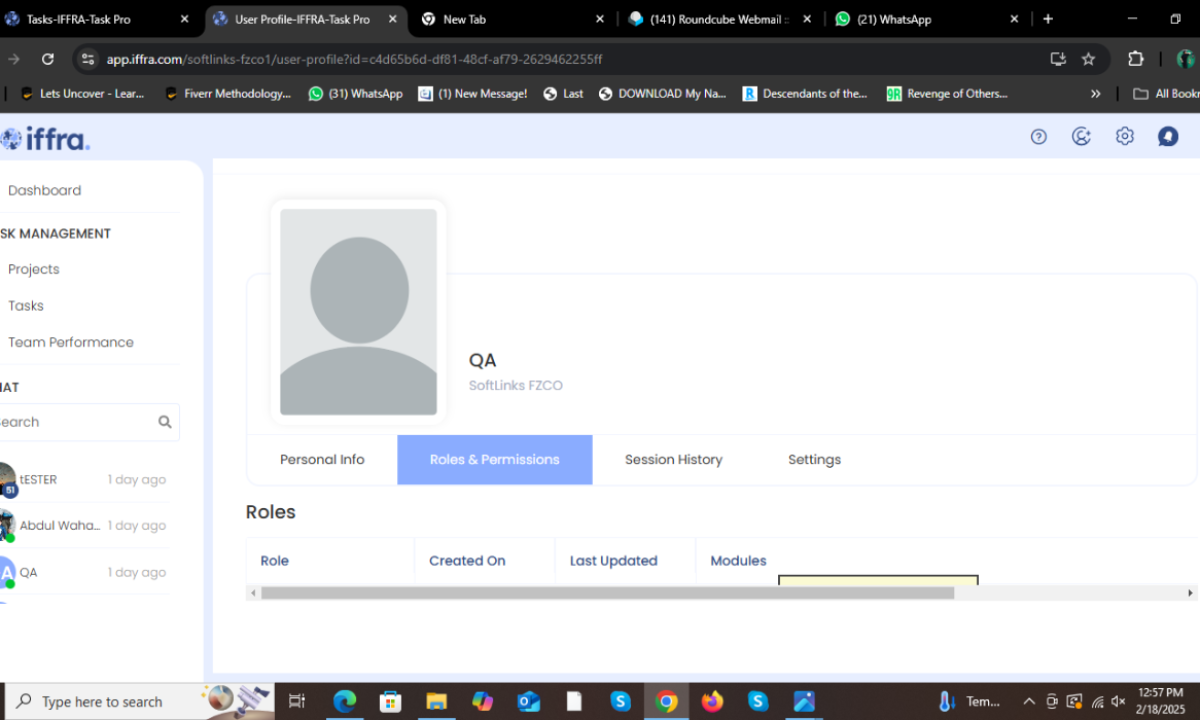
Task: Expand the hidden bookmarks chevron
Action: pos(1095,94)
